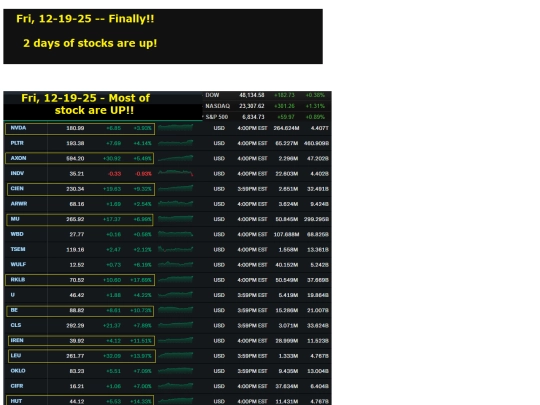
Task: Click IREN volume 28.999M
Action: [x=287, y=341]
